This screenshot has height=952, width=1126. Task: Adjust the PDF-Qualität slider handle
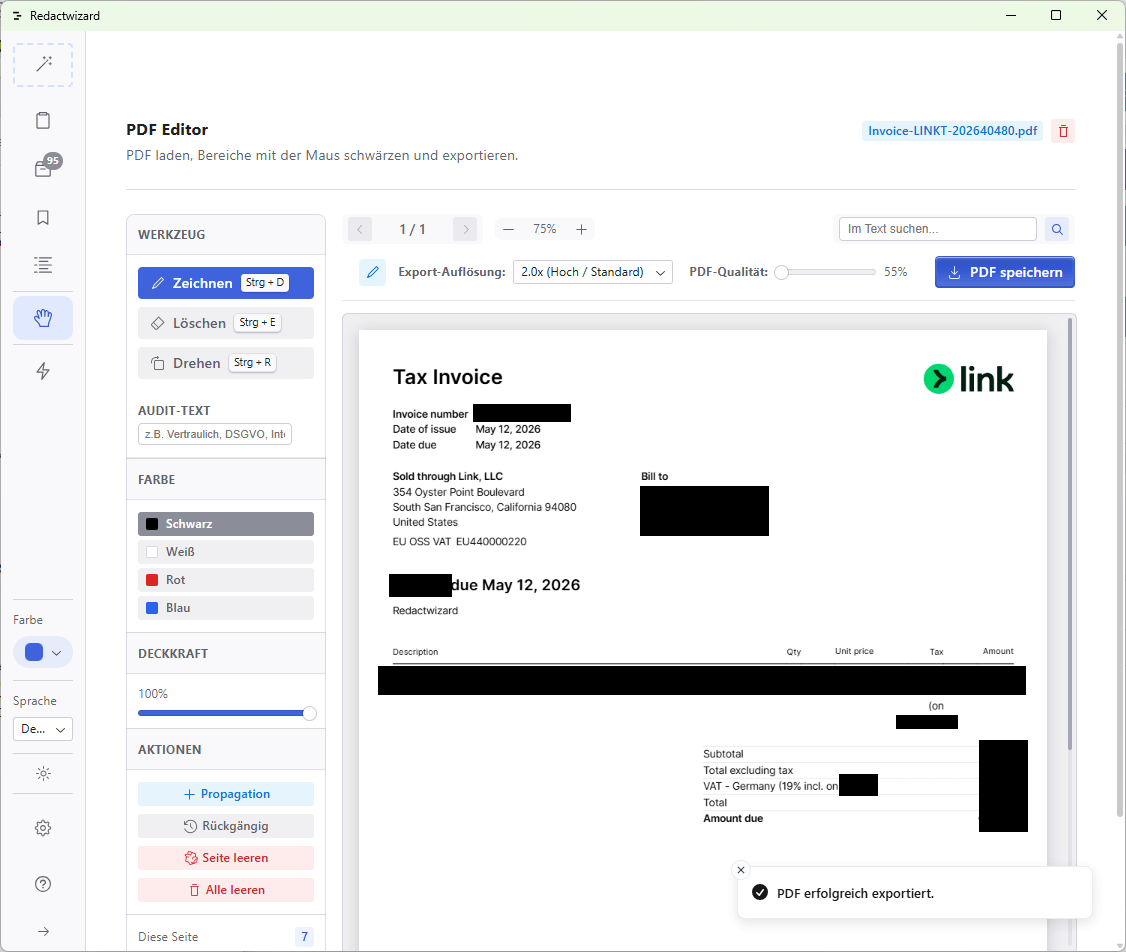click(782, 272)
